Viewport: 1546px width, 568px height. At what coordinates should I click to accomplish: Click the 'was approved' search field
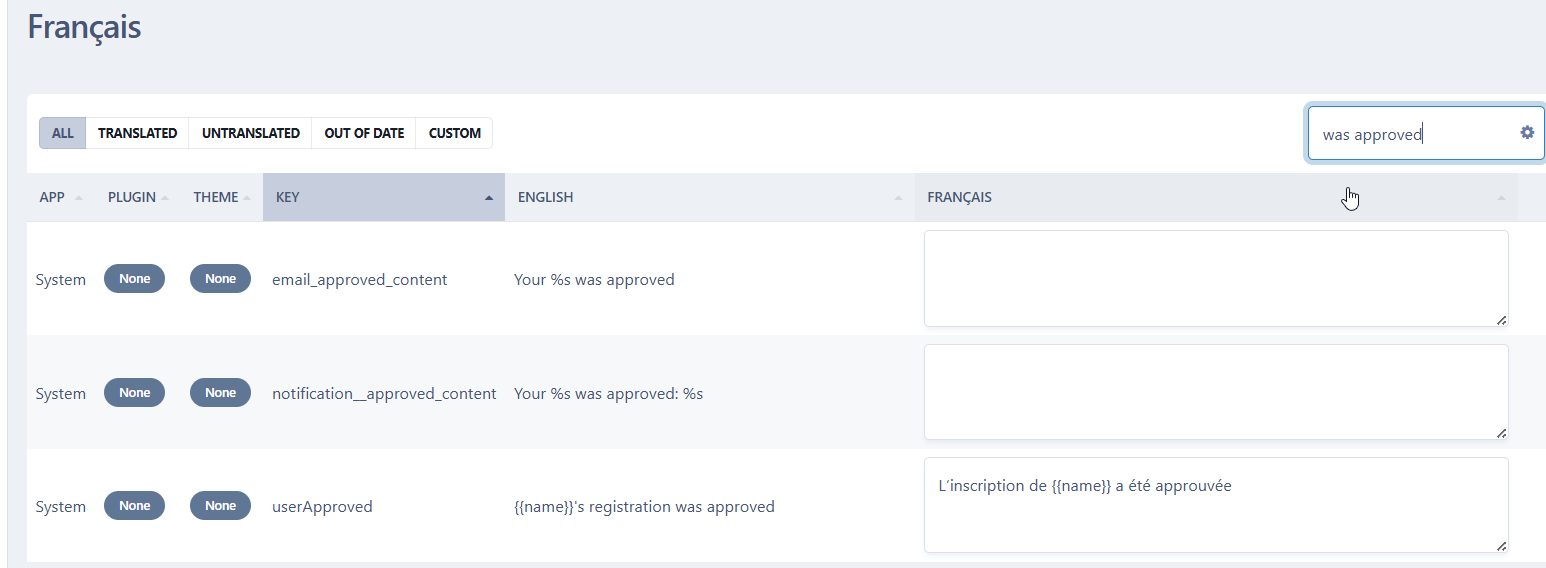click(1410, 134)
